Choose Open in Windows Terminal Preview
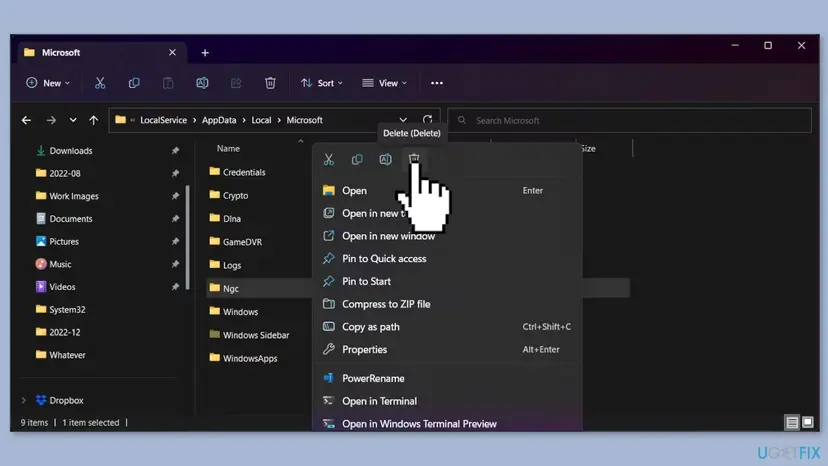This screenshot has height=466, width=828. pos(447,424)
